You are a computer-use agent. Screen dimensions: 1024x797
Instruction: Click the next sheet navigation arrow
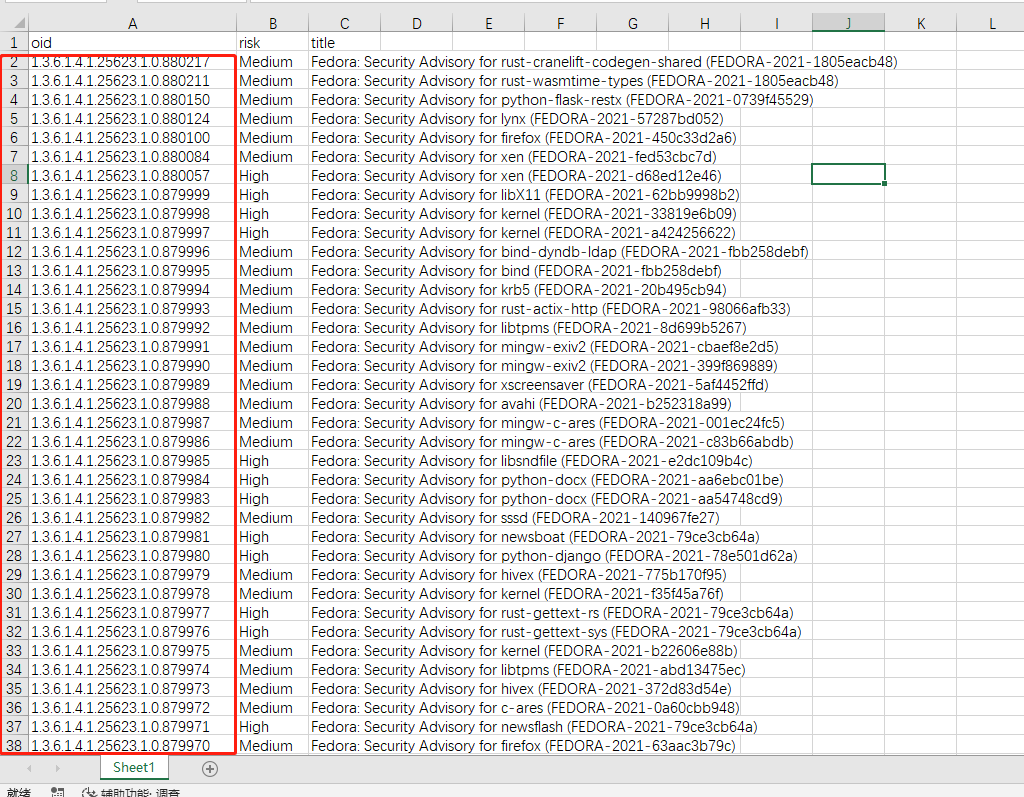(57, 769)
